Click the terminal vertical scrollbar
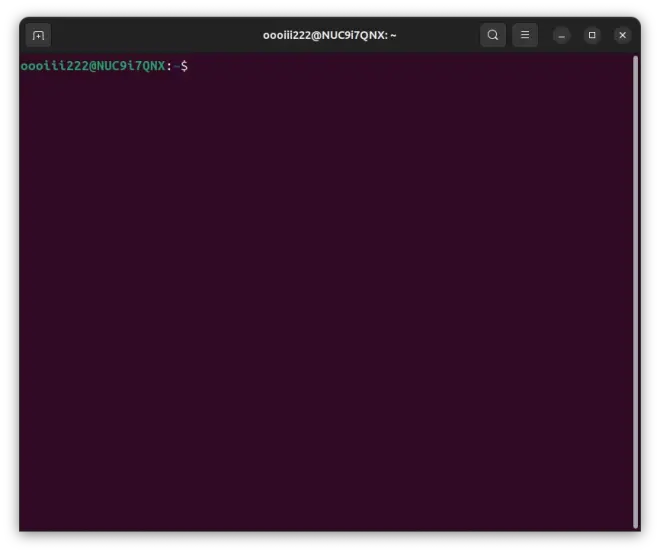This screenshot has width=660, height=553. pyautogui.click(x=636, y=292)
